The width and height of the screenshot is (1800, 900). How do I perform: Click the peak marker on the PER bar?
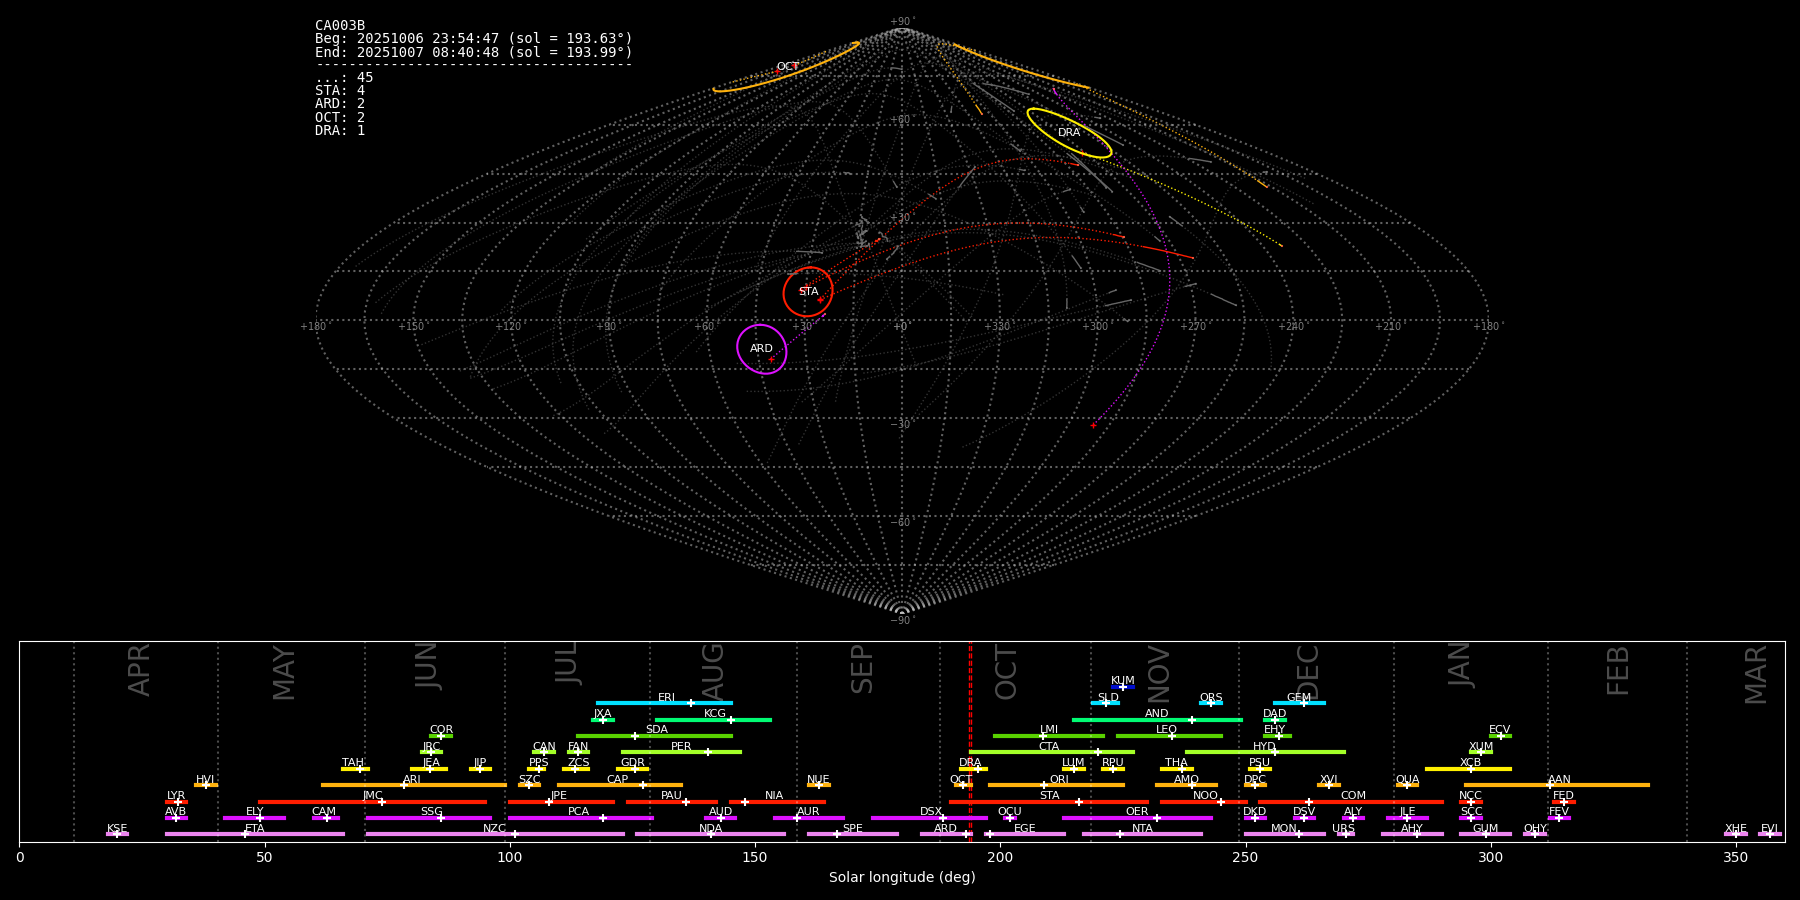pos(708,752)
